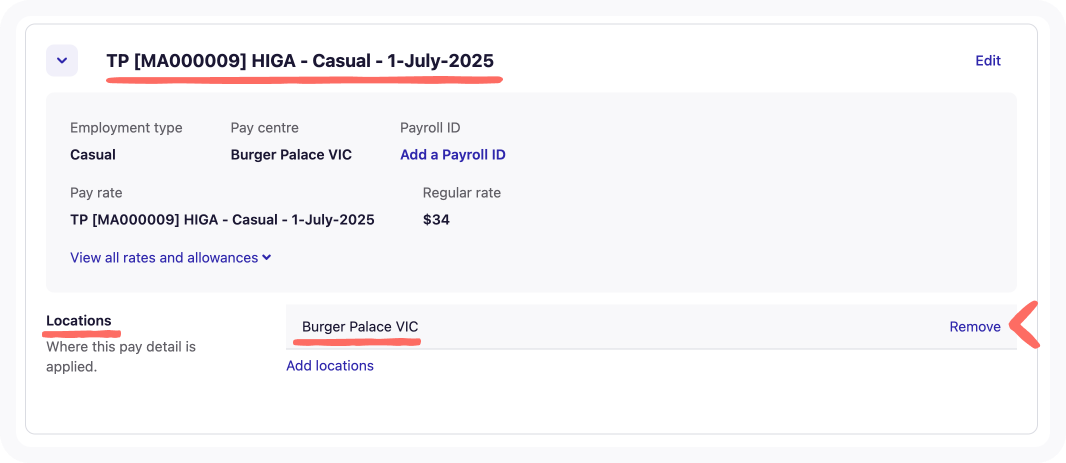Click the Edit link for this pay detail
The image size is (1066, 463).
[988, 60]
